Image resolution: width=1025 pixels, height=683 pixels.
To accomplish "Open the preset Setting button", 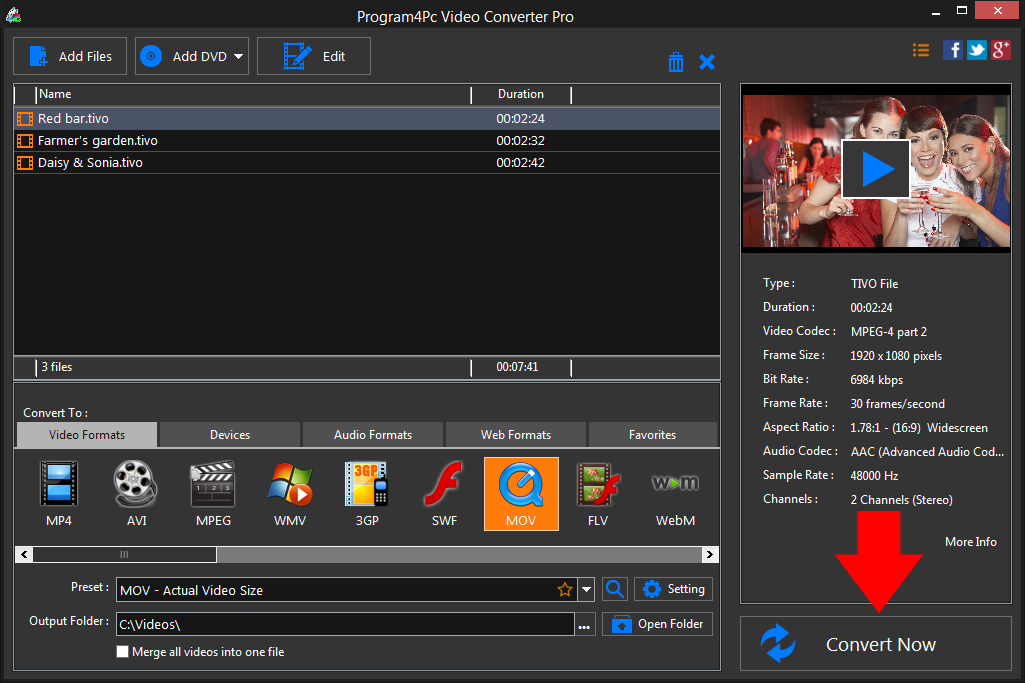I will pos(673,589).
